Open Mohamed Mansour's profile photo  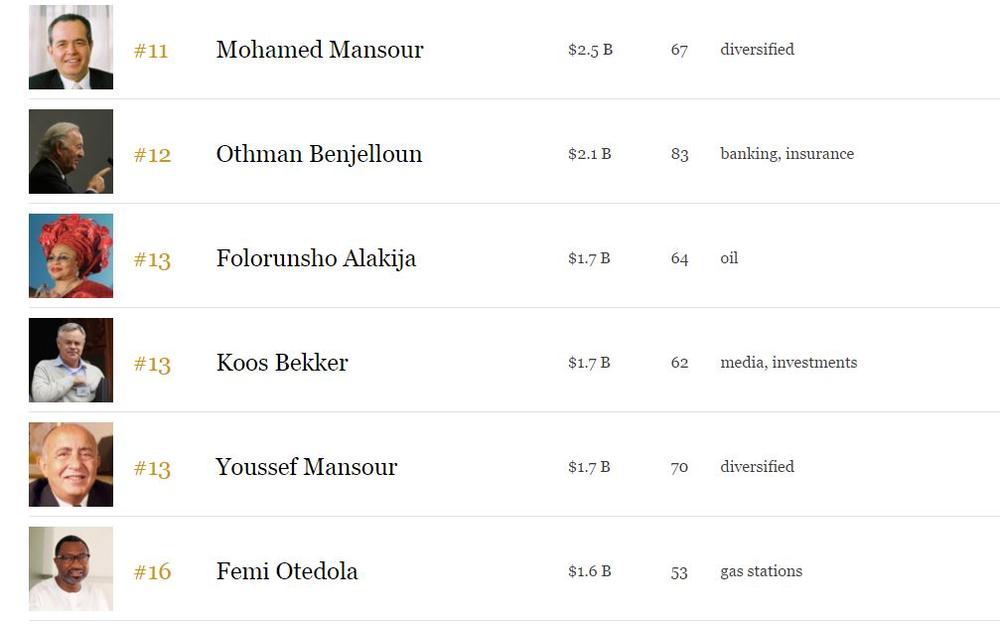pyautogui.click(x=71, y=47)
